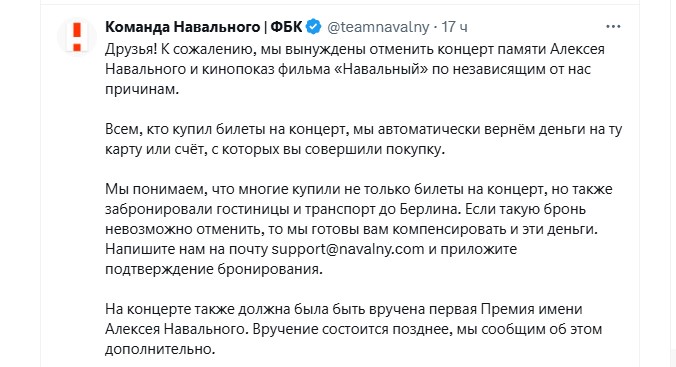676x367 pixels.
Task: Click the line На концерте также должна
Action: (x=344, y=309)
